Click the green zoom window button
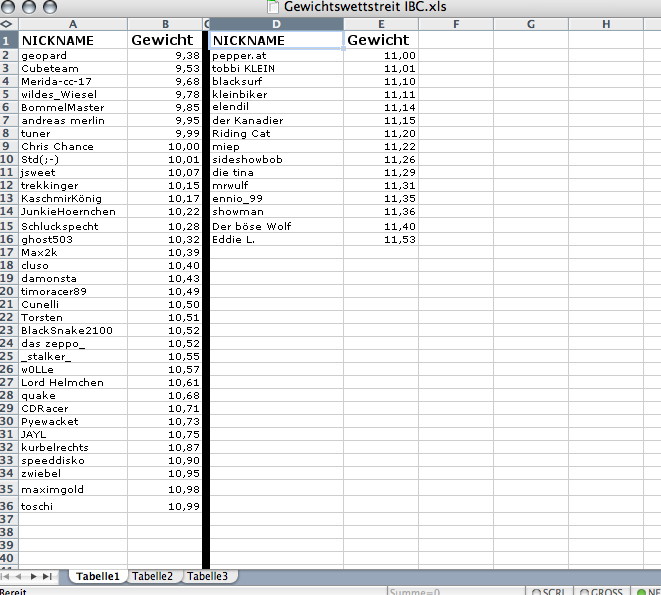Viewport: 661px width, 595px height. click(50, 7)
